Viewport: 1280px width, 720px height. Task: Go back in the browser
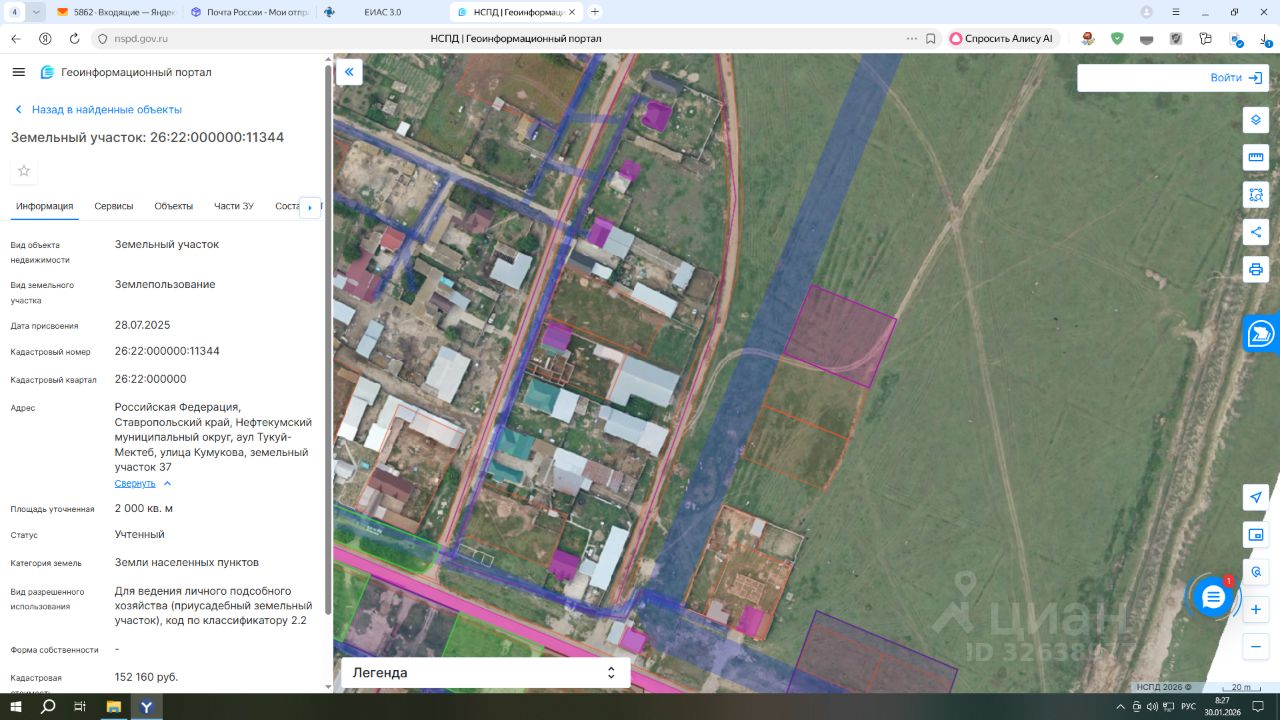16,38
